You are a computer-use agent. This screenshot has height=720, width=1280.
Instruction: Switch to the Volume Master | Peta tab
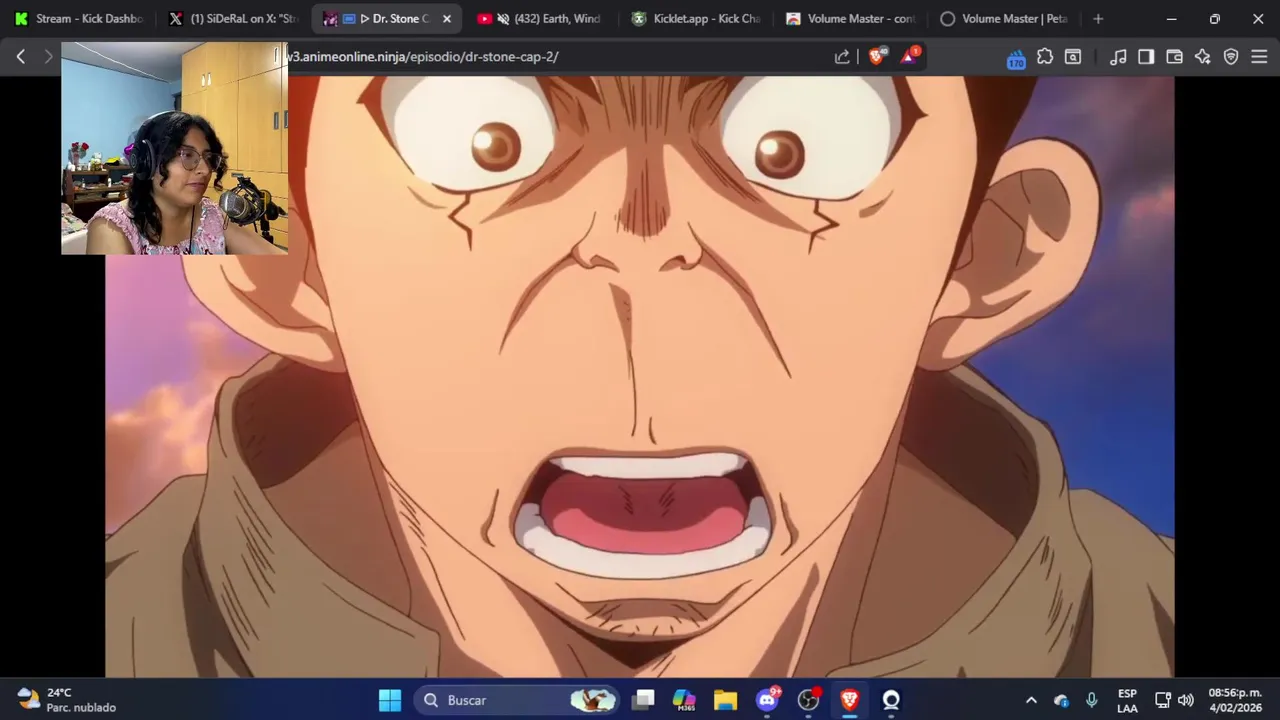[x=1004, y=19]
